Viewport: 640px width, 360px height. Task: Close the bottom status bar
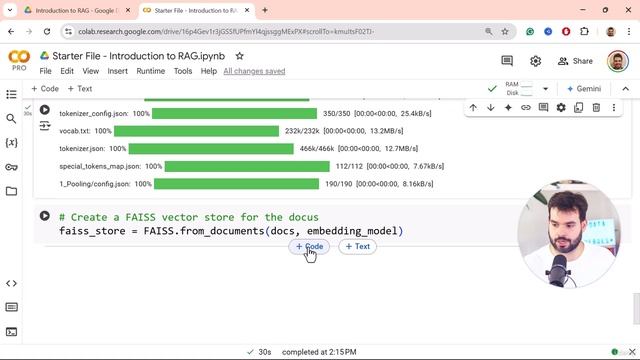[x=632, y=352]
